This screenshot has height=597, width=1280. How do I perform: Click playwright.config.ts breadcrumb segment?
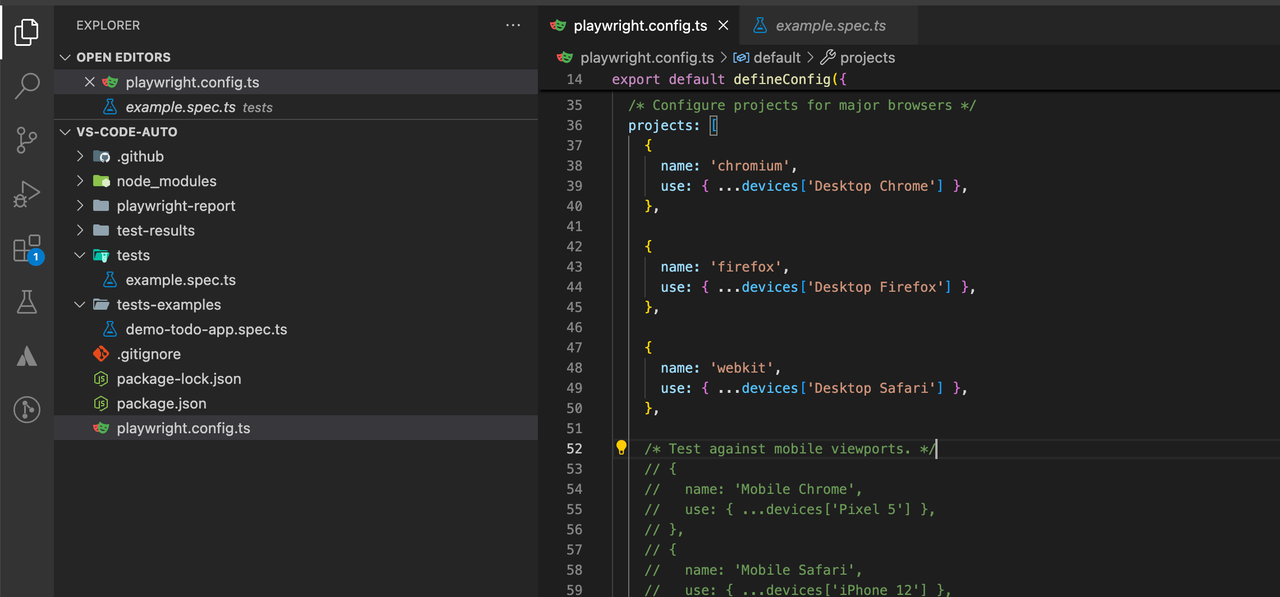point(646,57)
